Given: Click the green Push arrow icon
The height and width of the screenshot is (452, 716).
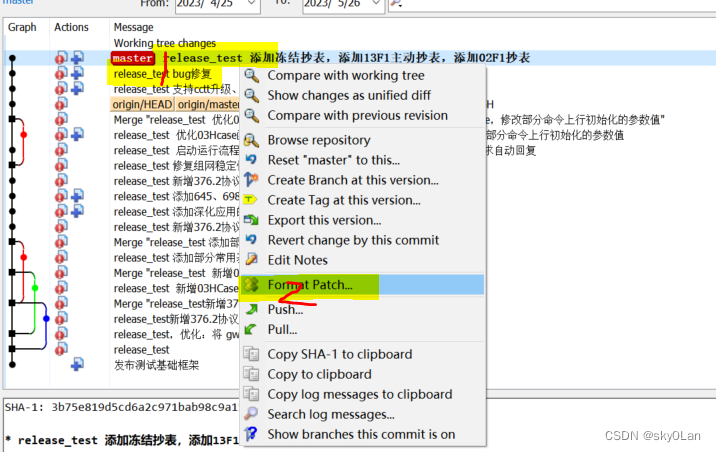Looking at the screenshot, I should tap(252, 309).
